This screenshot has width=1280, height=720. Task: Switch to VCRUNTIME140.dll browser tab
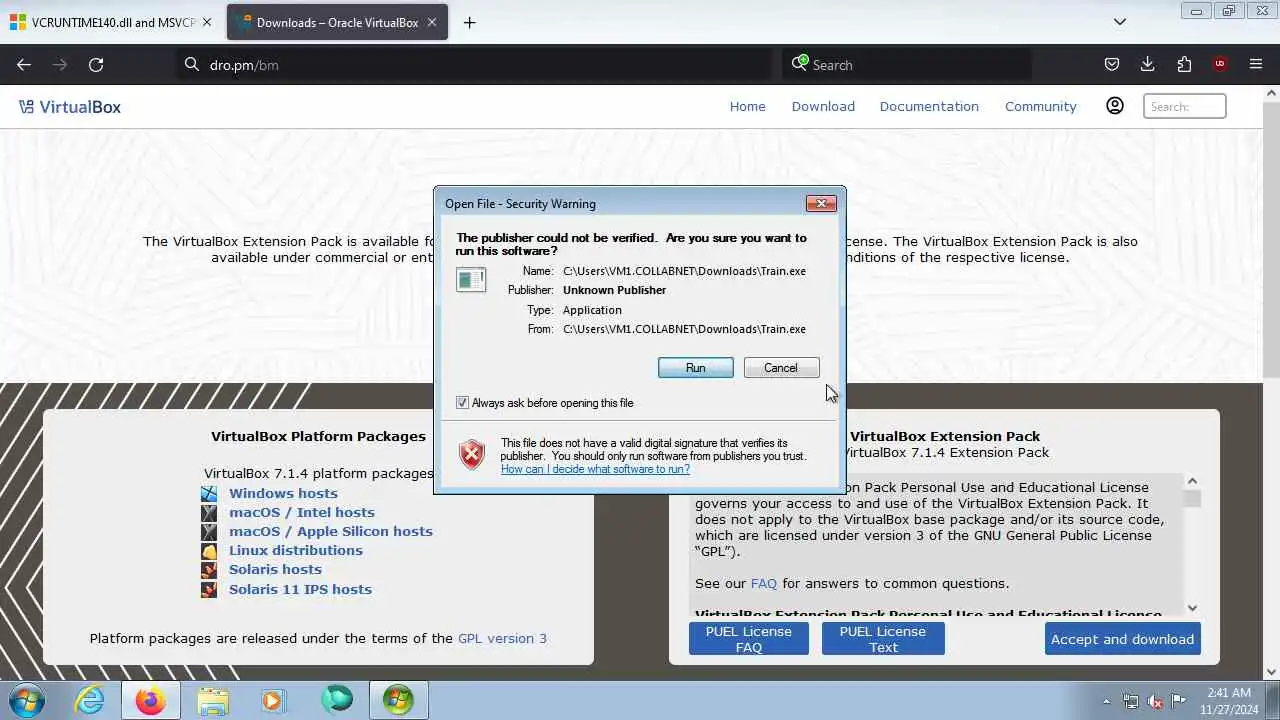[112, 22]
